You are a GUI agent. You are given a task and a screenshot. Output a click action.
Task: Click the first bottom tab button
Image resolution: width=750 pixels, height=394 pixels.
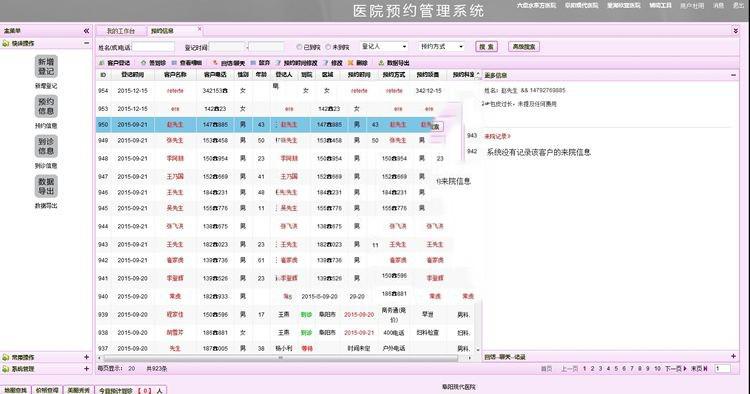click(x=16, y=390)
